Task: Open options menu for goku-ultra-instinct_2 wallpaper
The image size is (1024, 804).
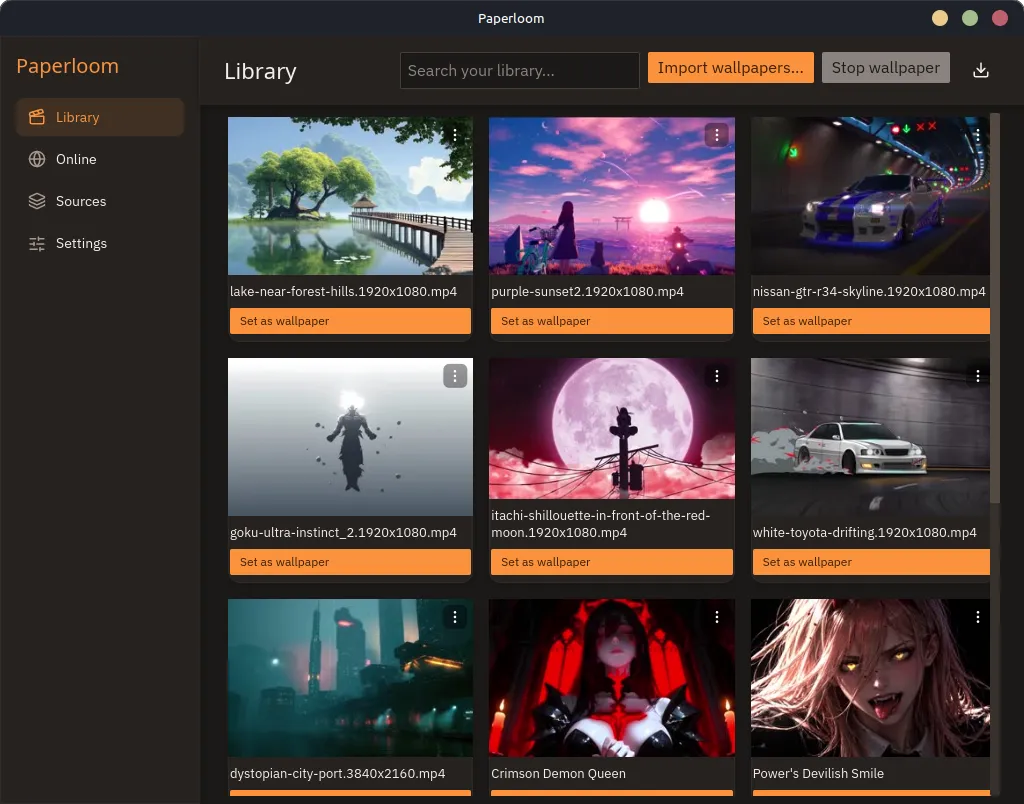Action: 455,376
